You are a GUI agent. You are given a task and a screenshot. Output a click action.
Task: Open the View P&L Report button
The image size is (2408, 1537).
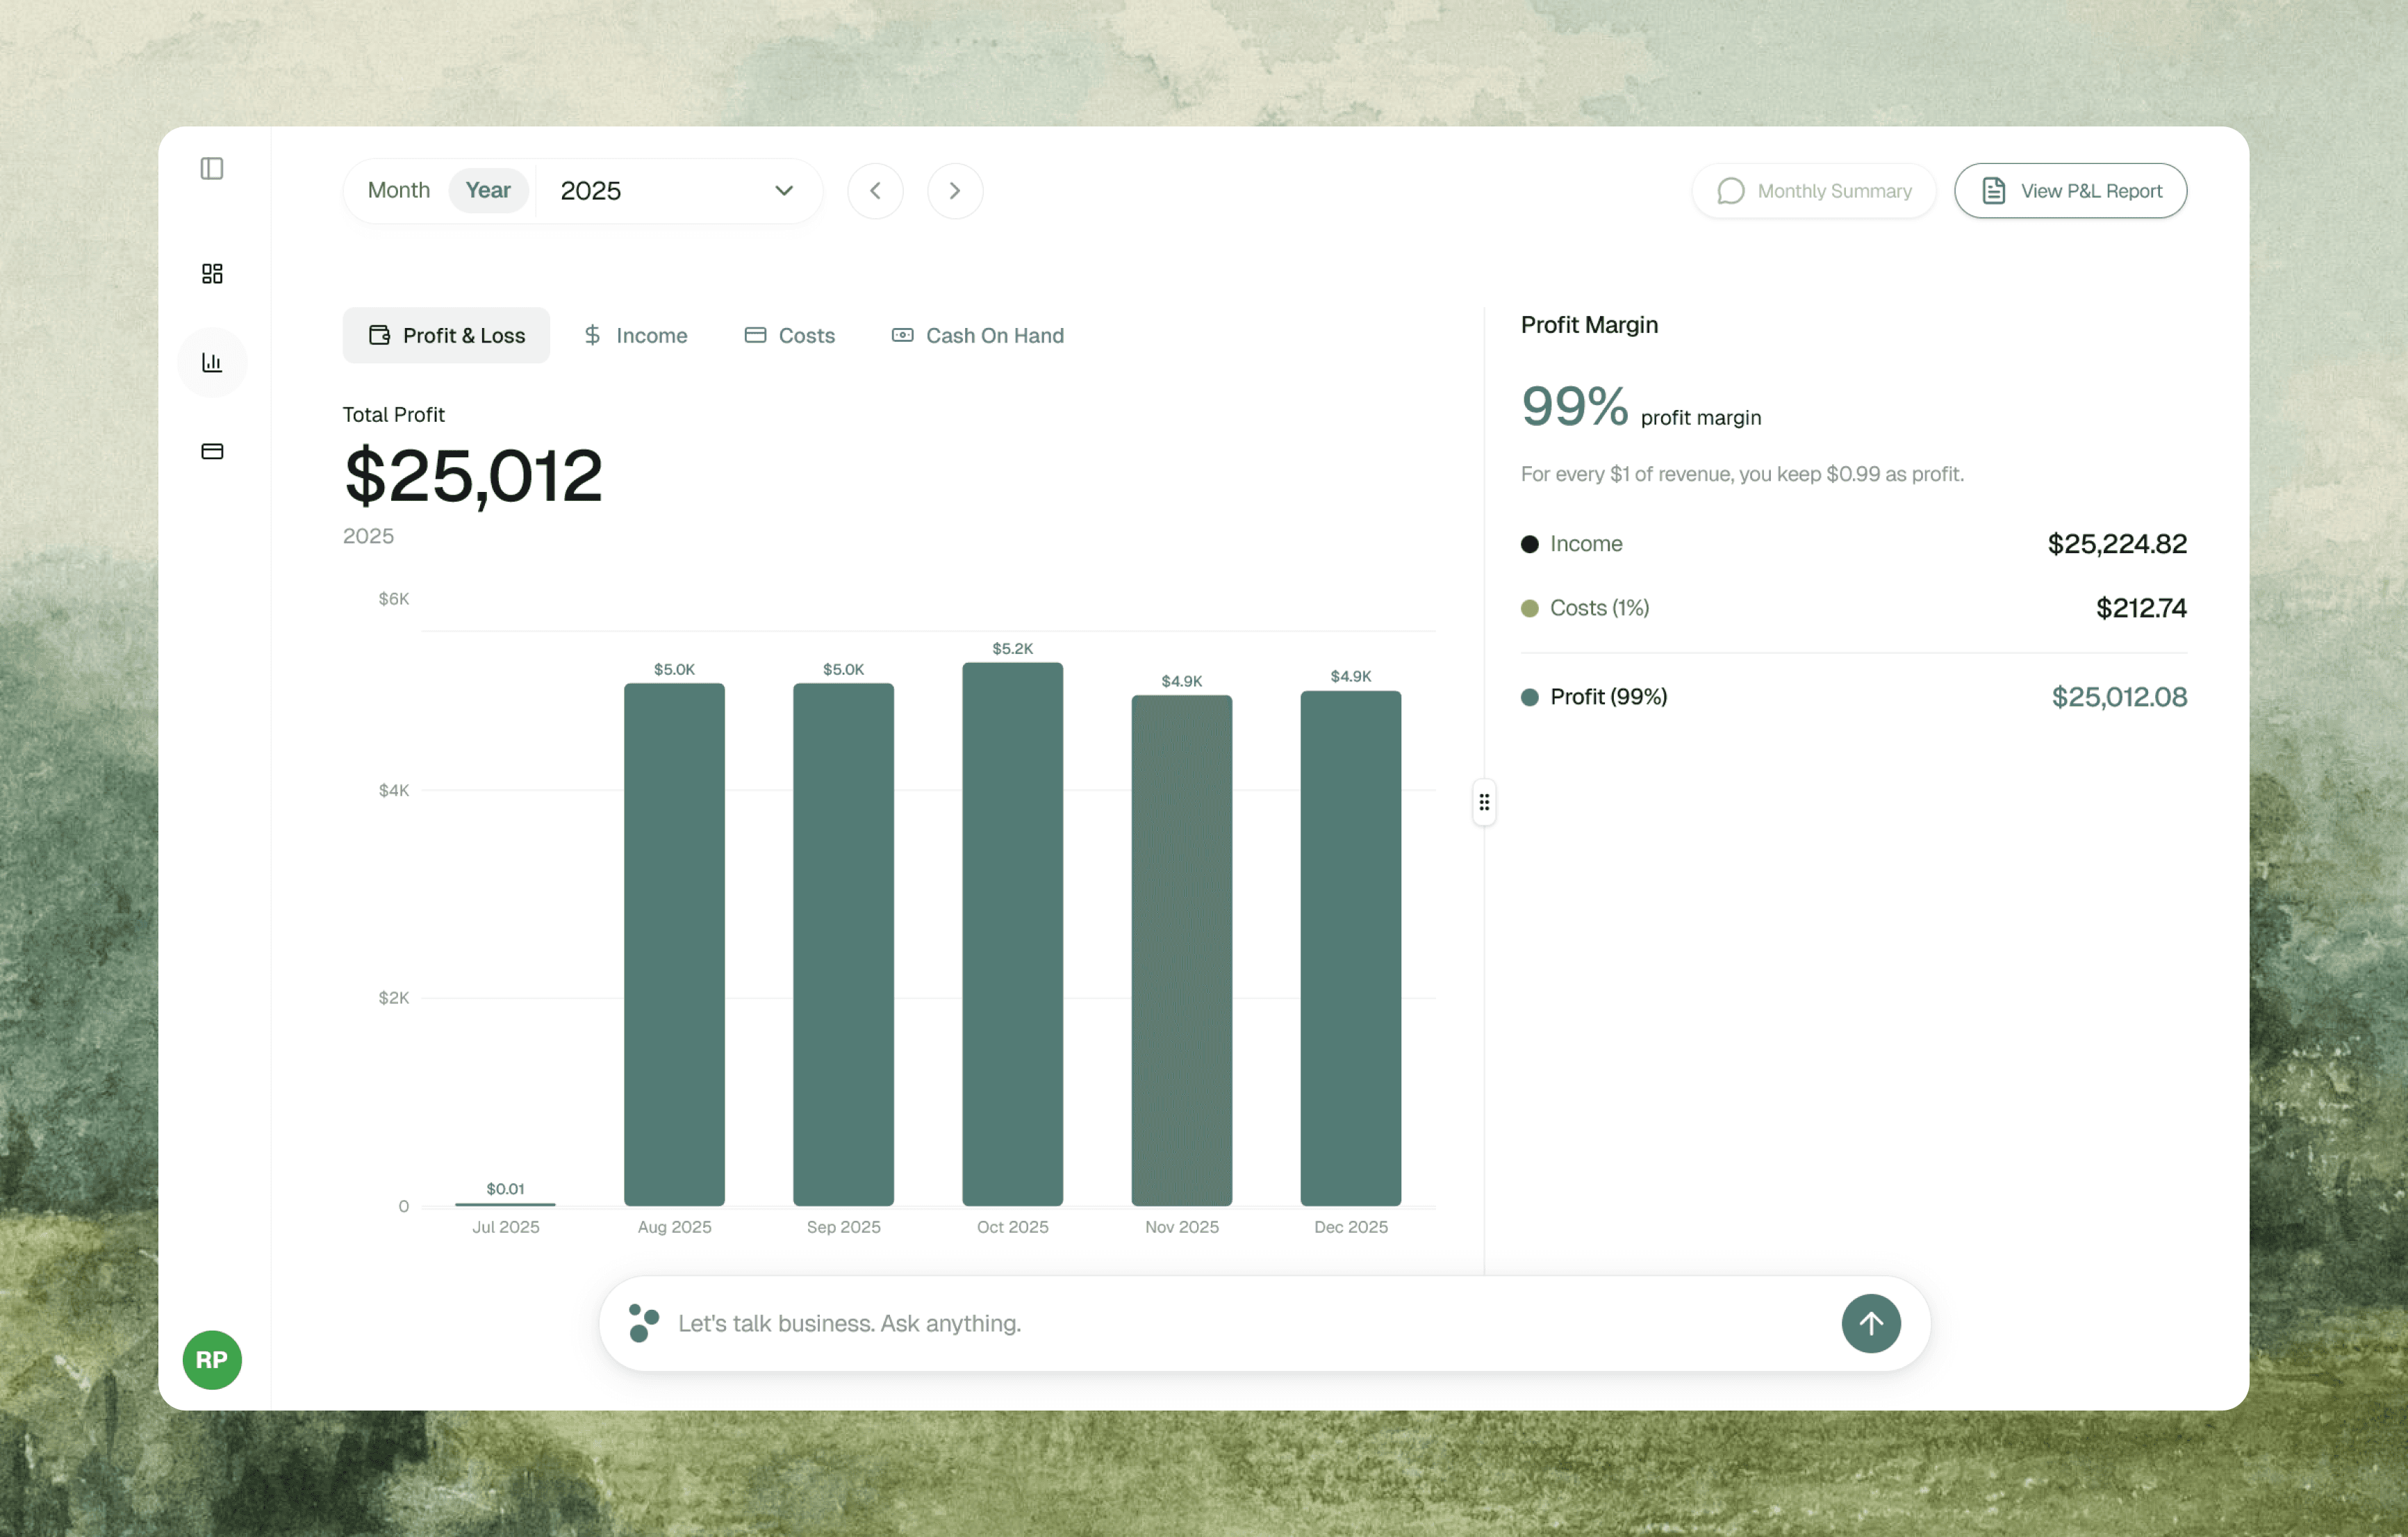(2070, 190)
